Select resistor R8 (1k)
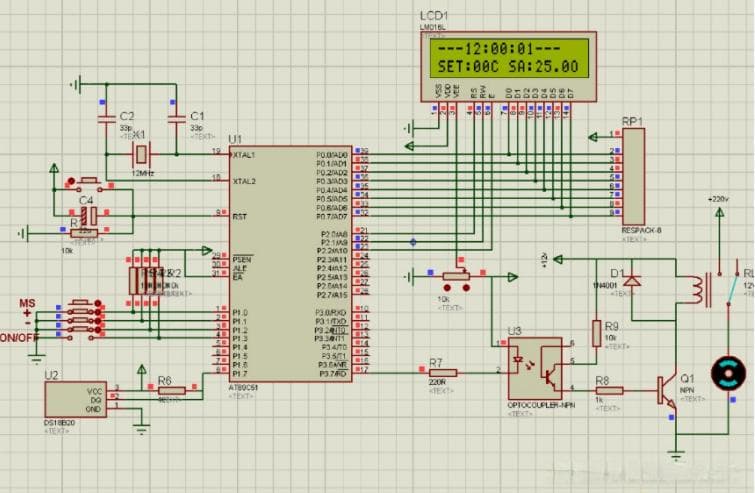The height and width of the screenshot is (493, 755). pyautogui.click(x=609, y=390)
